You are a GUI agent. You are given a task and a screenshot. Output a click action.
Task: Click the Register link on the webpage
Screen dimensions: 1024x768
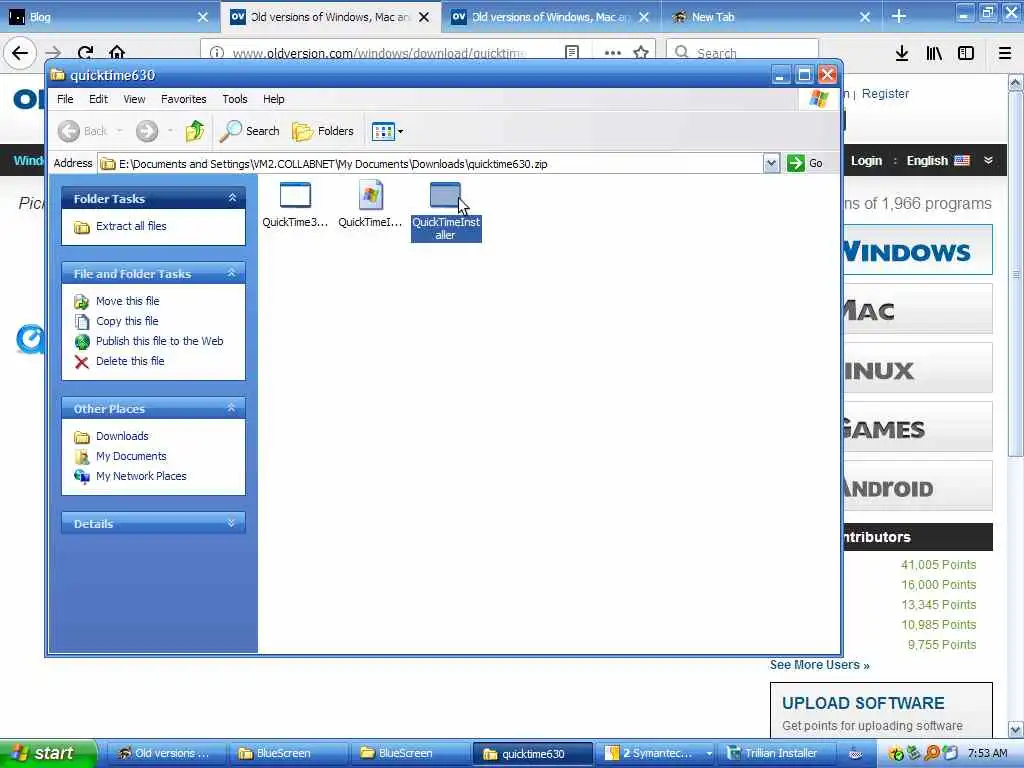click(x=885, y=93)
